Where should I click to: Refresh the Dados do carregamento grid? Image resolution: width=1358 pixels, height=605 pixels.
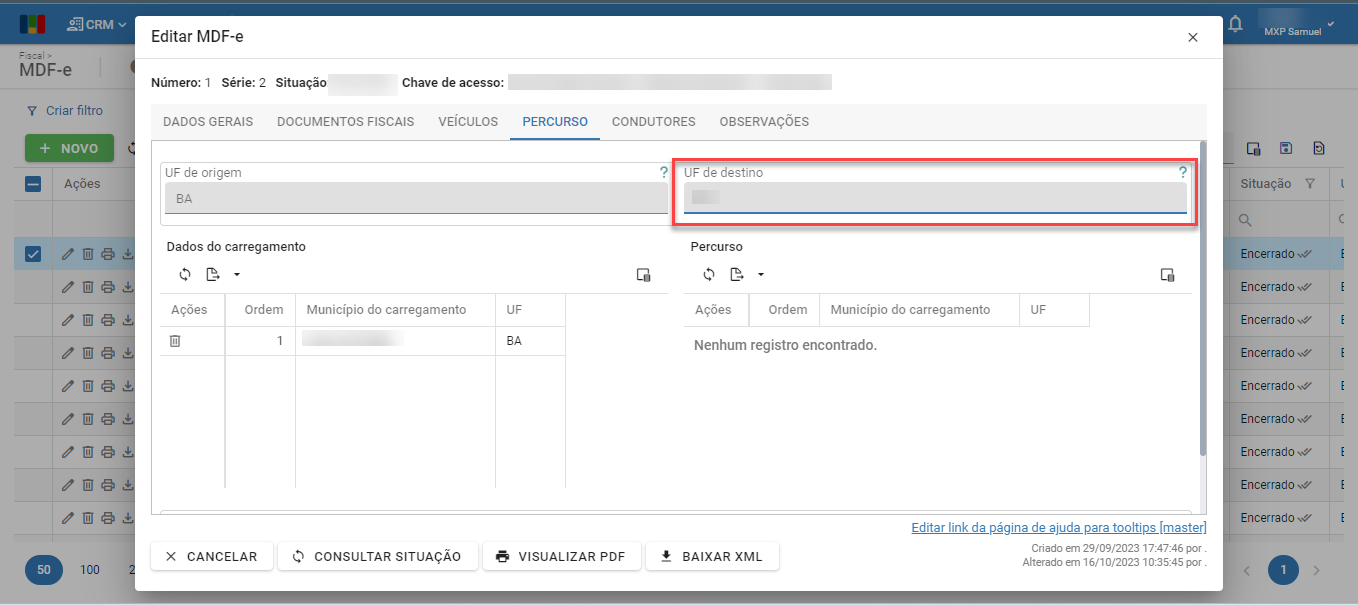(x=185, y=274)
